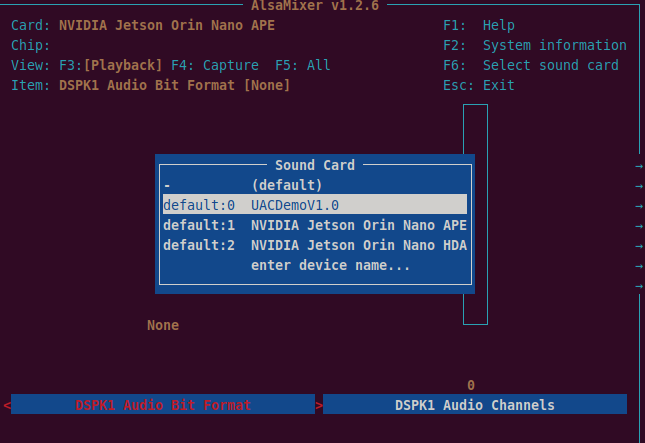Select DSPK1 Audio Bit Format control
This screenshot has width=645, height=443.
163,405
